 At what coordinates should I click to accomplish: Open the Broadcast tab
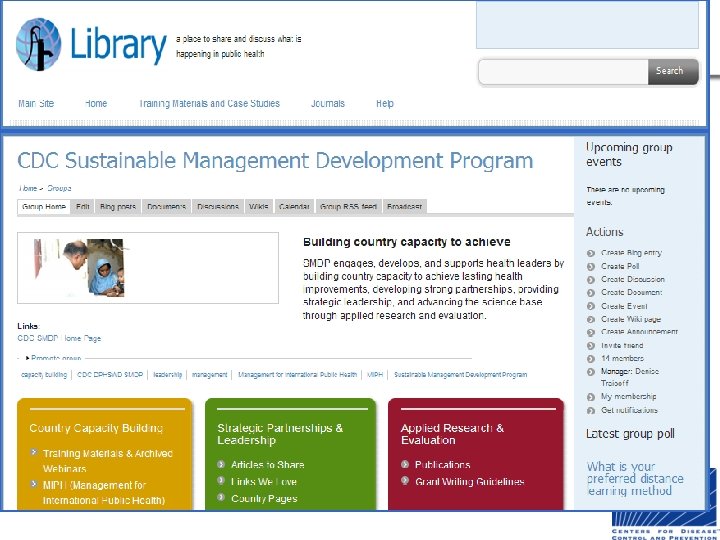click(404, 207)
